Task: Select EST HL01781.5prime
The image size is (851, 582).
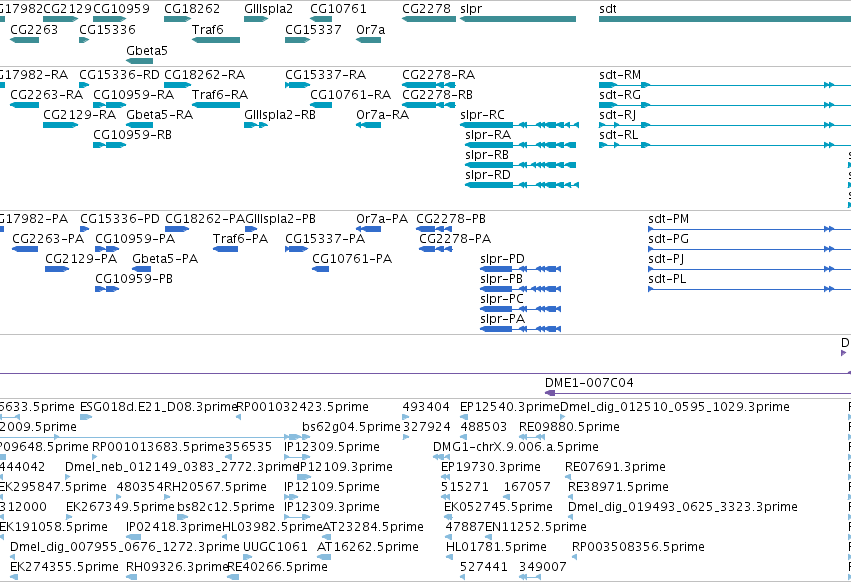Action: [x=496, y=547]
